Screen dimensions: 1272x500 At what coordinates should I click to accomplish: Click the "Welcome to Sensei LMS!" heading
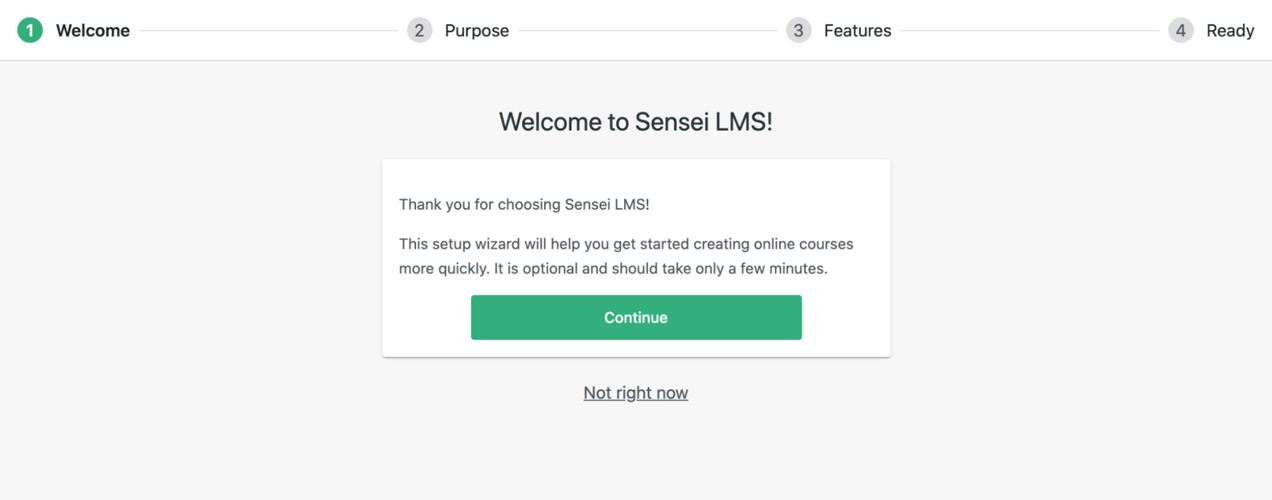[636, 122]
